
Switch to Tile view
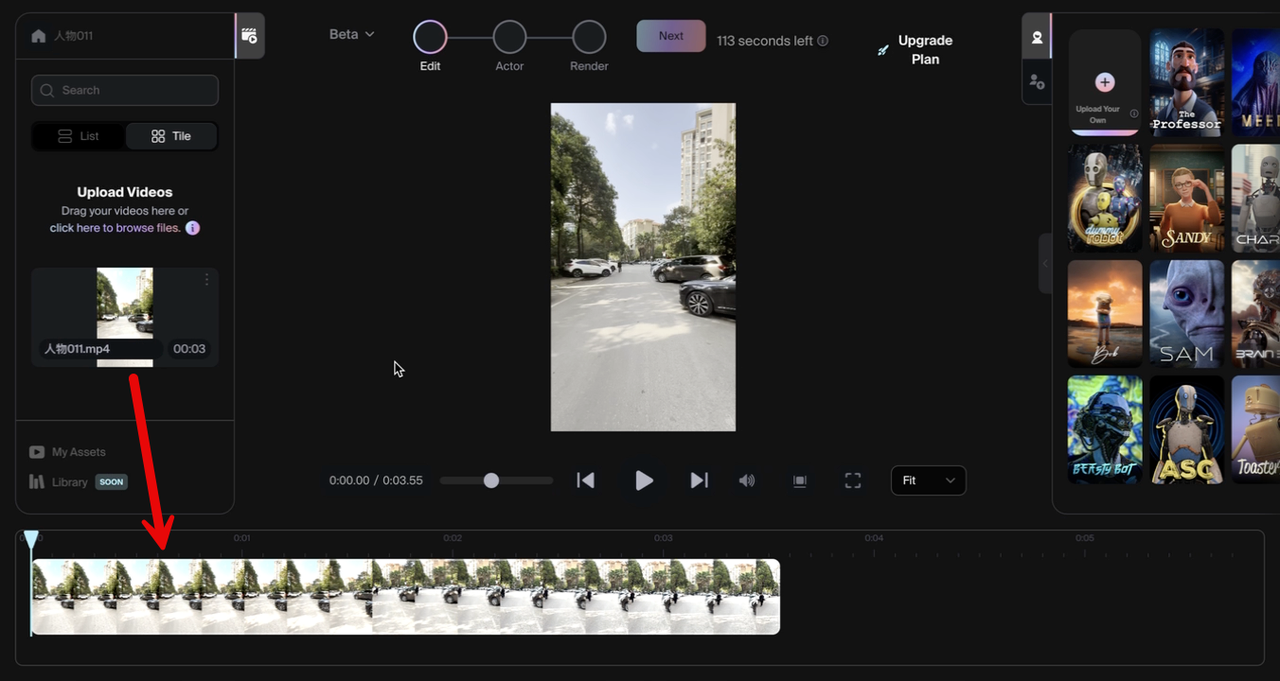(x=171, y=136)
